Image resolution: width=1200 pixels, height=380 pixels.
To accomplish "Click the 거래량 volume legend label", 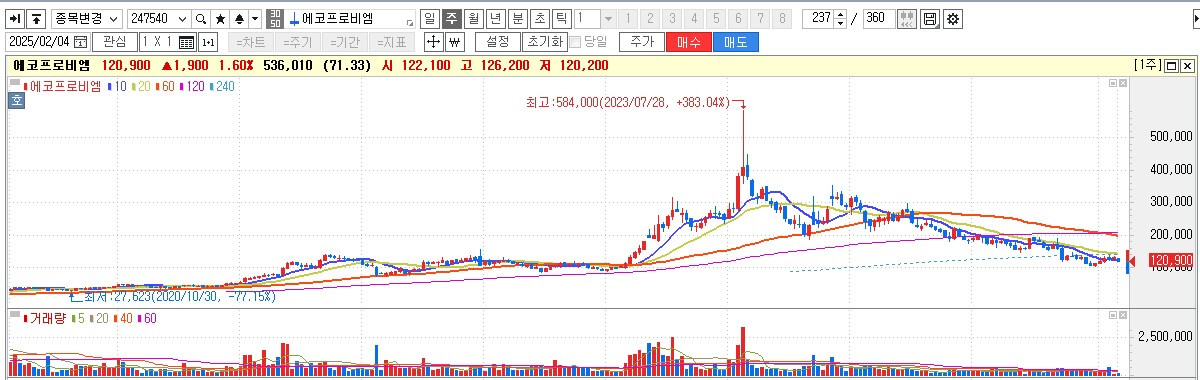I will coord(49,318).
